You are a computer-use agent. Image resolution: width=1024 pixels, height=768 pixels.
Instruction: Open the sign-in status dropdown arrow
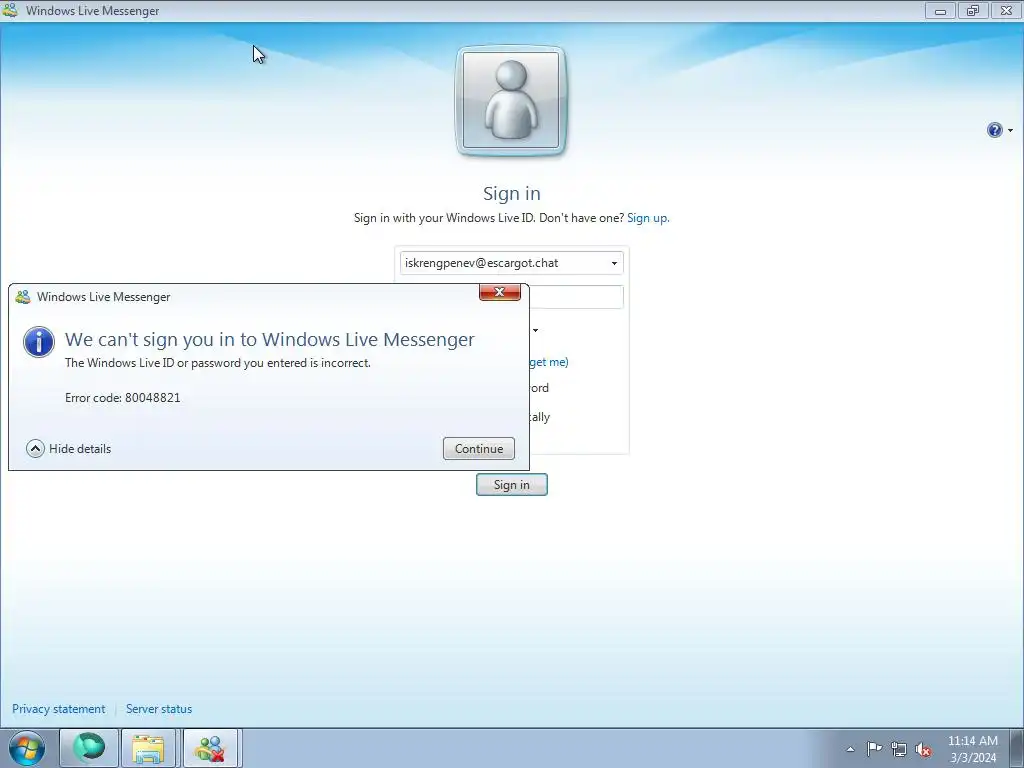[x=536, y=330]
